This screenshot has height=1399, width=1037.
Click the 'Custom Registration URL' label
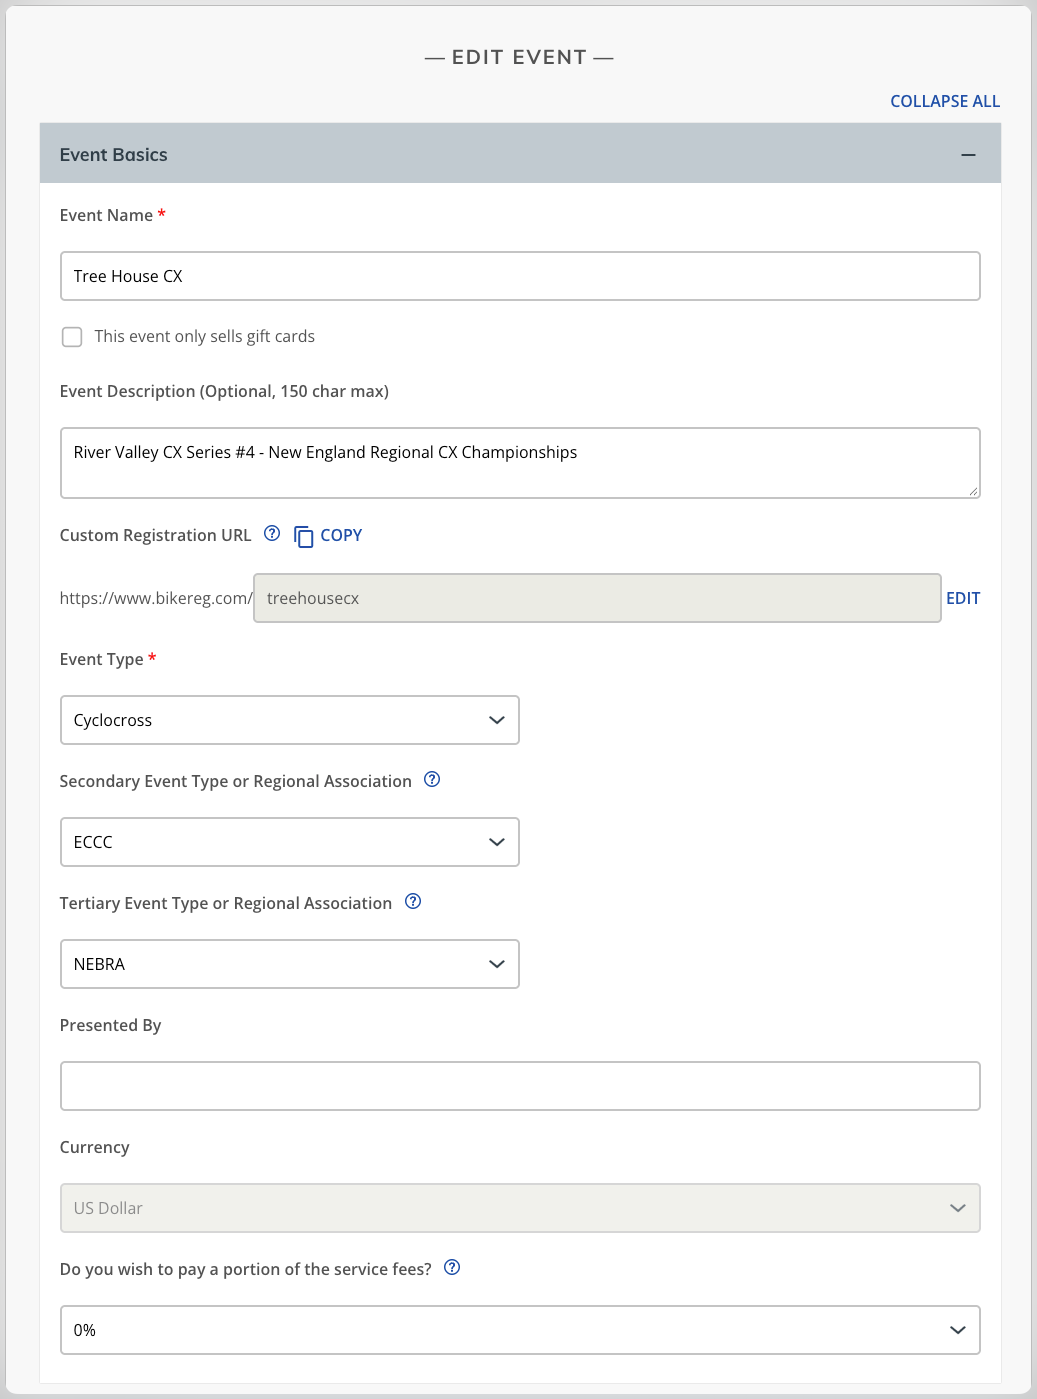coord(155,535)
